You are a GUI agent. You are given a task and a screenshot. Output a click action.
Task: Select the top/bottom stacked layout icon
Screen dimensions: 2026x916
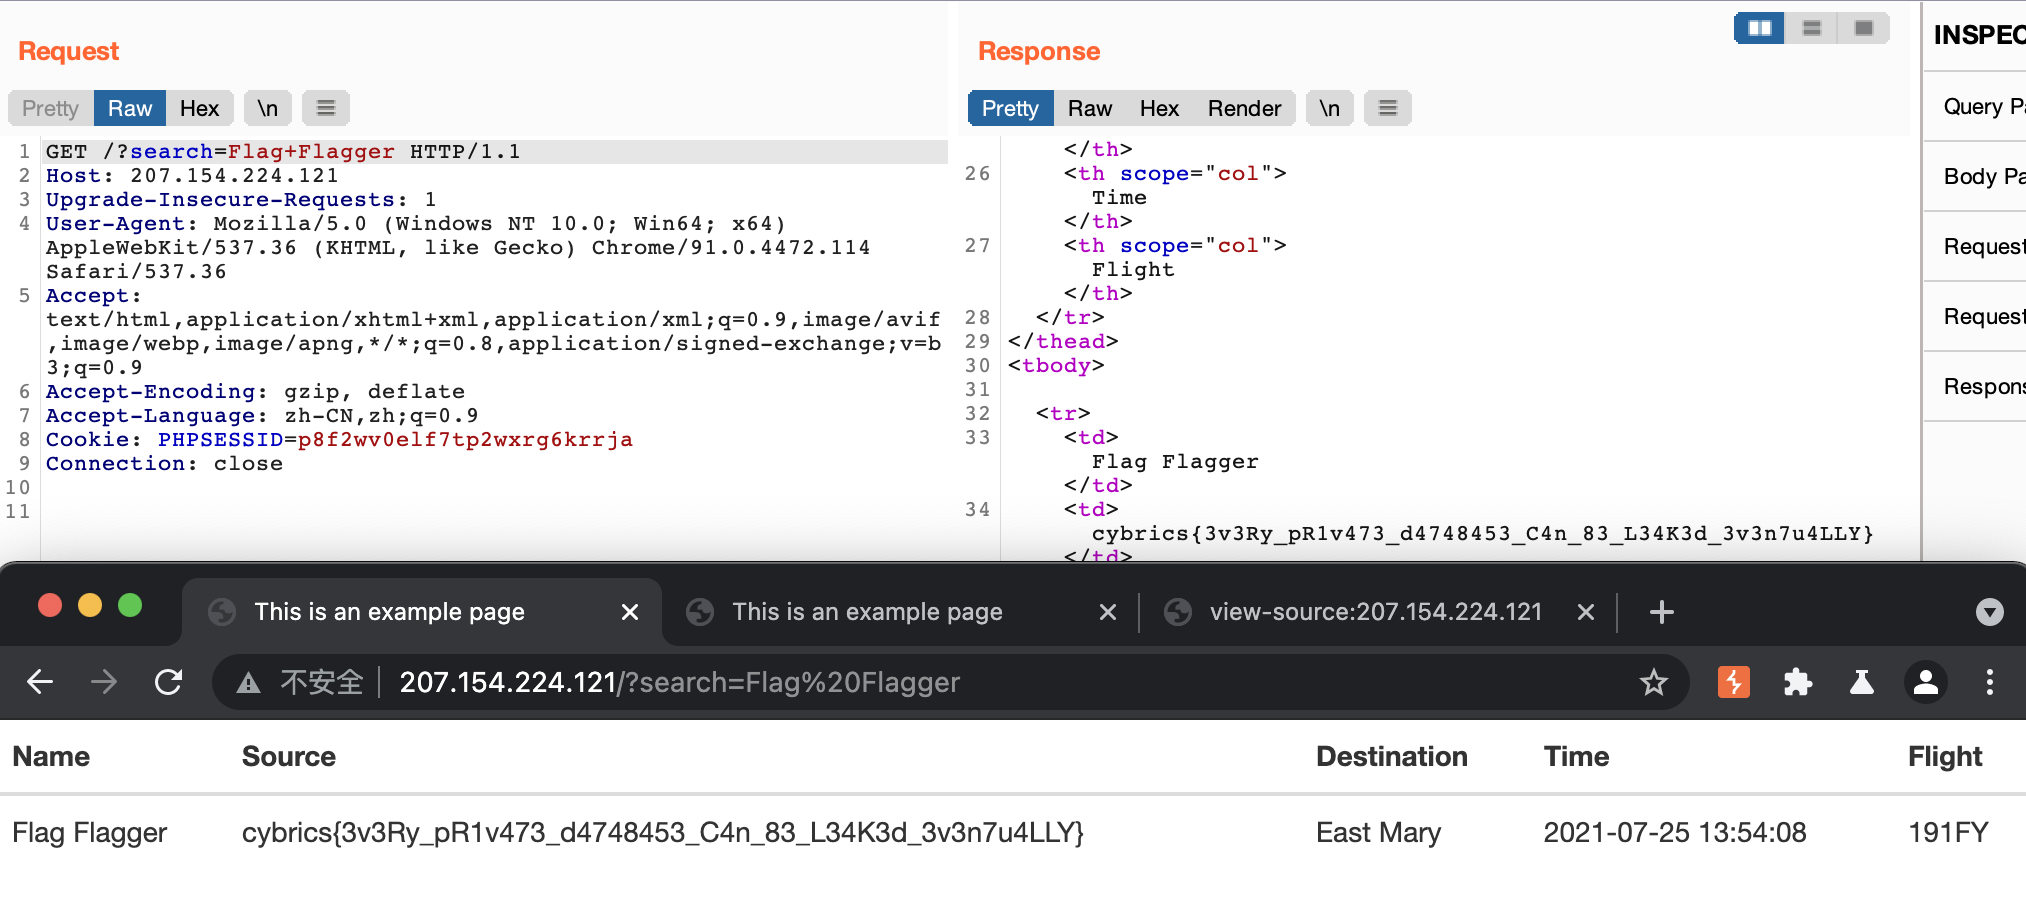tap(1811, 28)
